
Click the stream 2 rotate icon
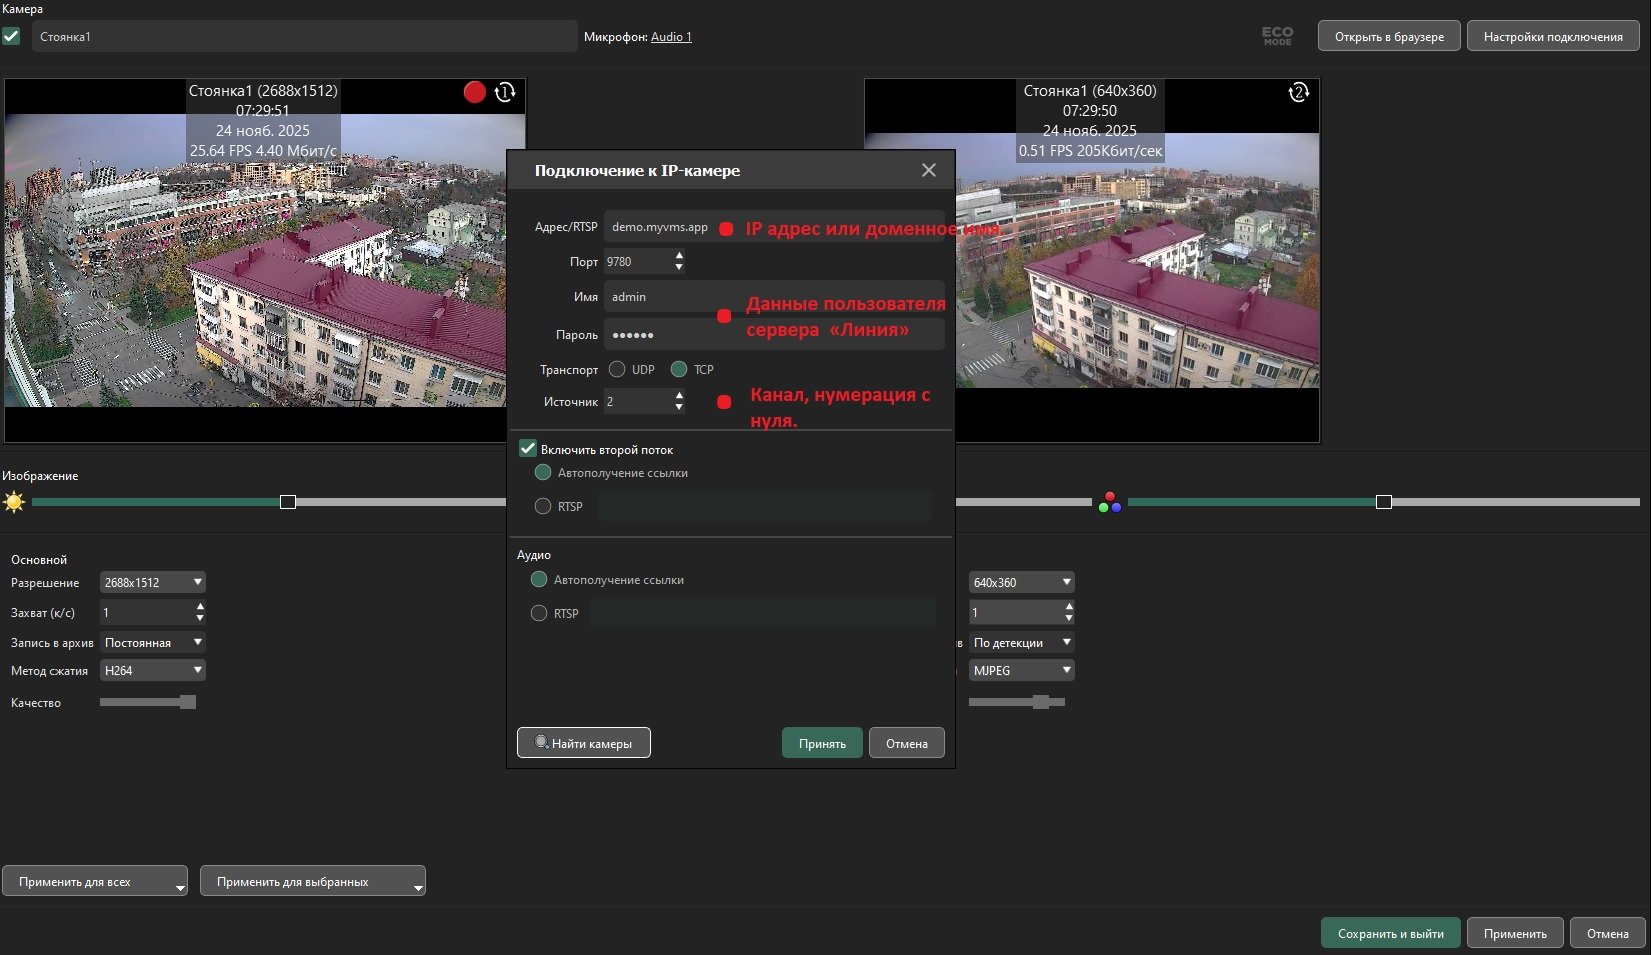pyautogui.click(x=1298, y=92)
